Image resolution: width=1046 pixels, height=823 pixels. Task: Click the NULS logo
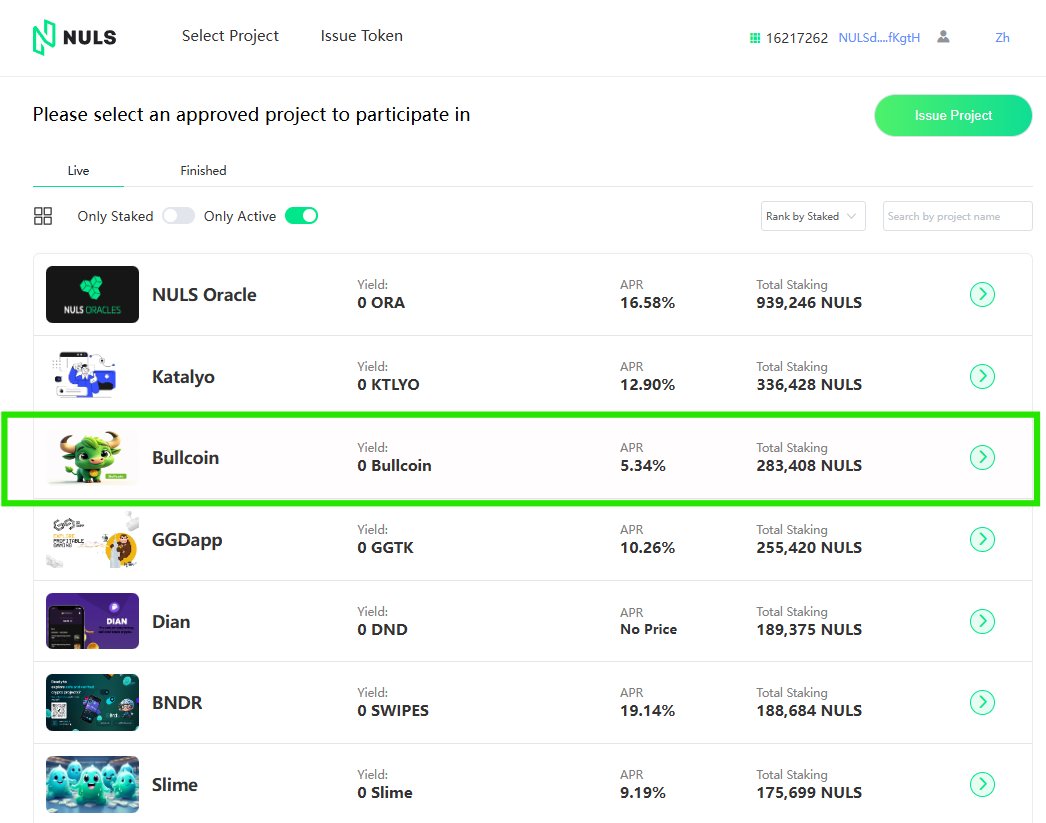(x=74, y=37)
